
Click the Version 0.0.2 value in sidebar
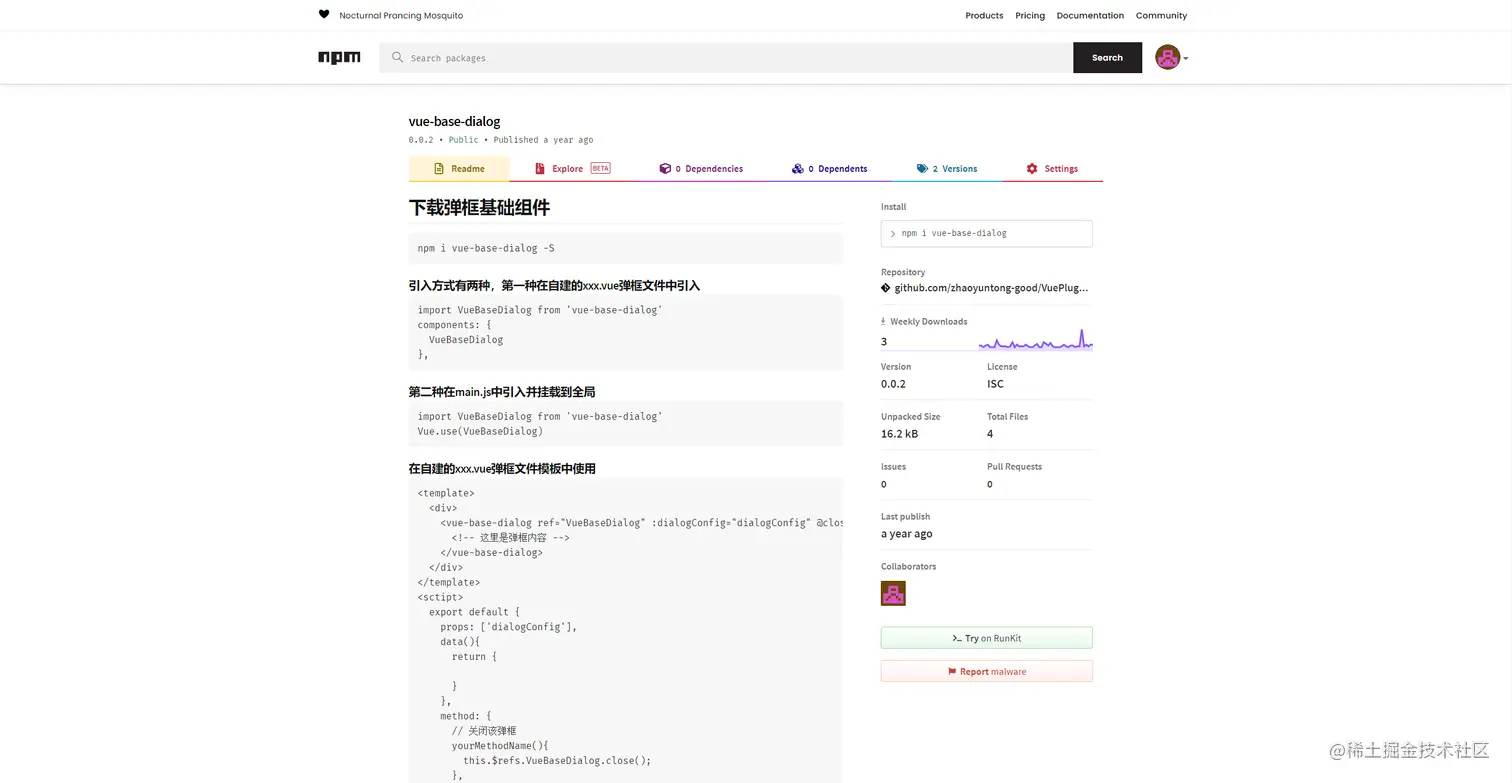(893, 384)
